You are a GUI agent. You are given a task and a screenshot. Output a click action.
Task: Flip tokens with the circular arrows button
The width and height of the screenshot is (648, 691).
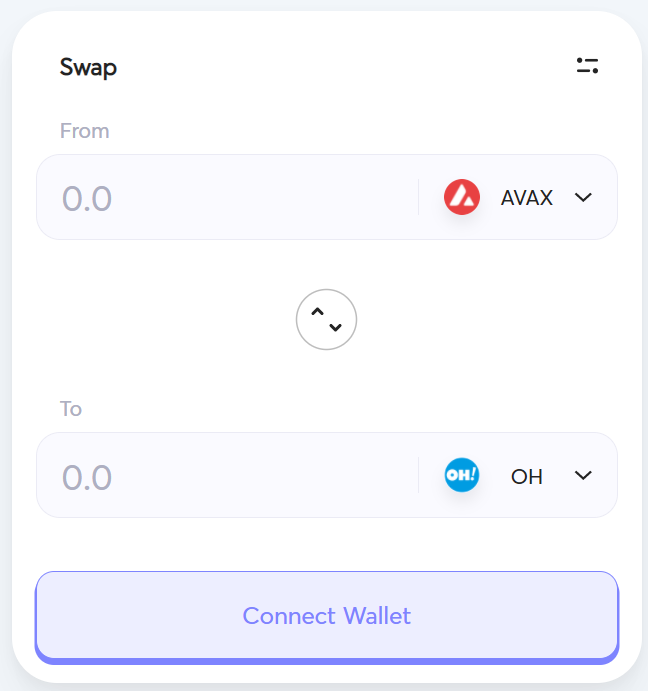(x=326, y=319)
